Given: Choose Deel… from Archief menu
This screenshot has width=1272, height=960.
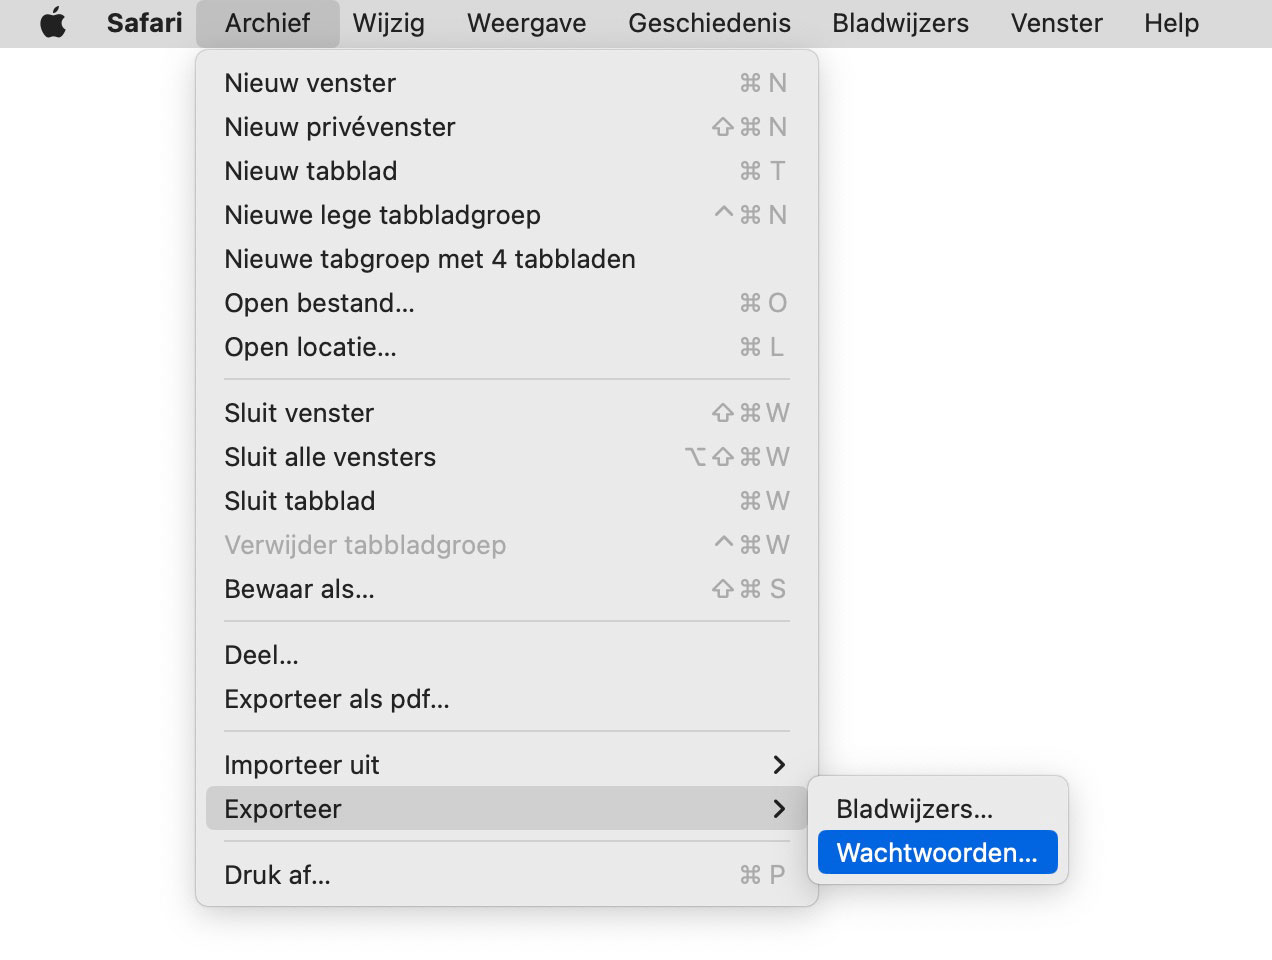Looking at the screenshot, I should 506,655.
